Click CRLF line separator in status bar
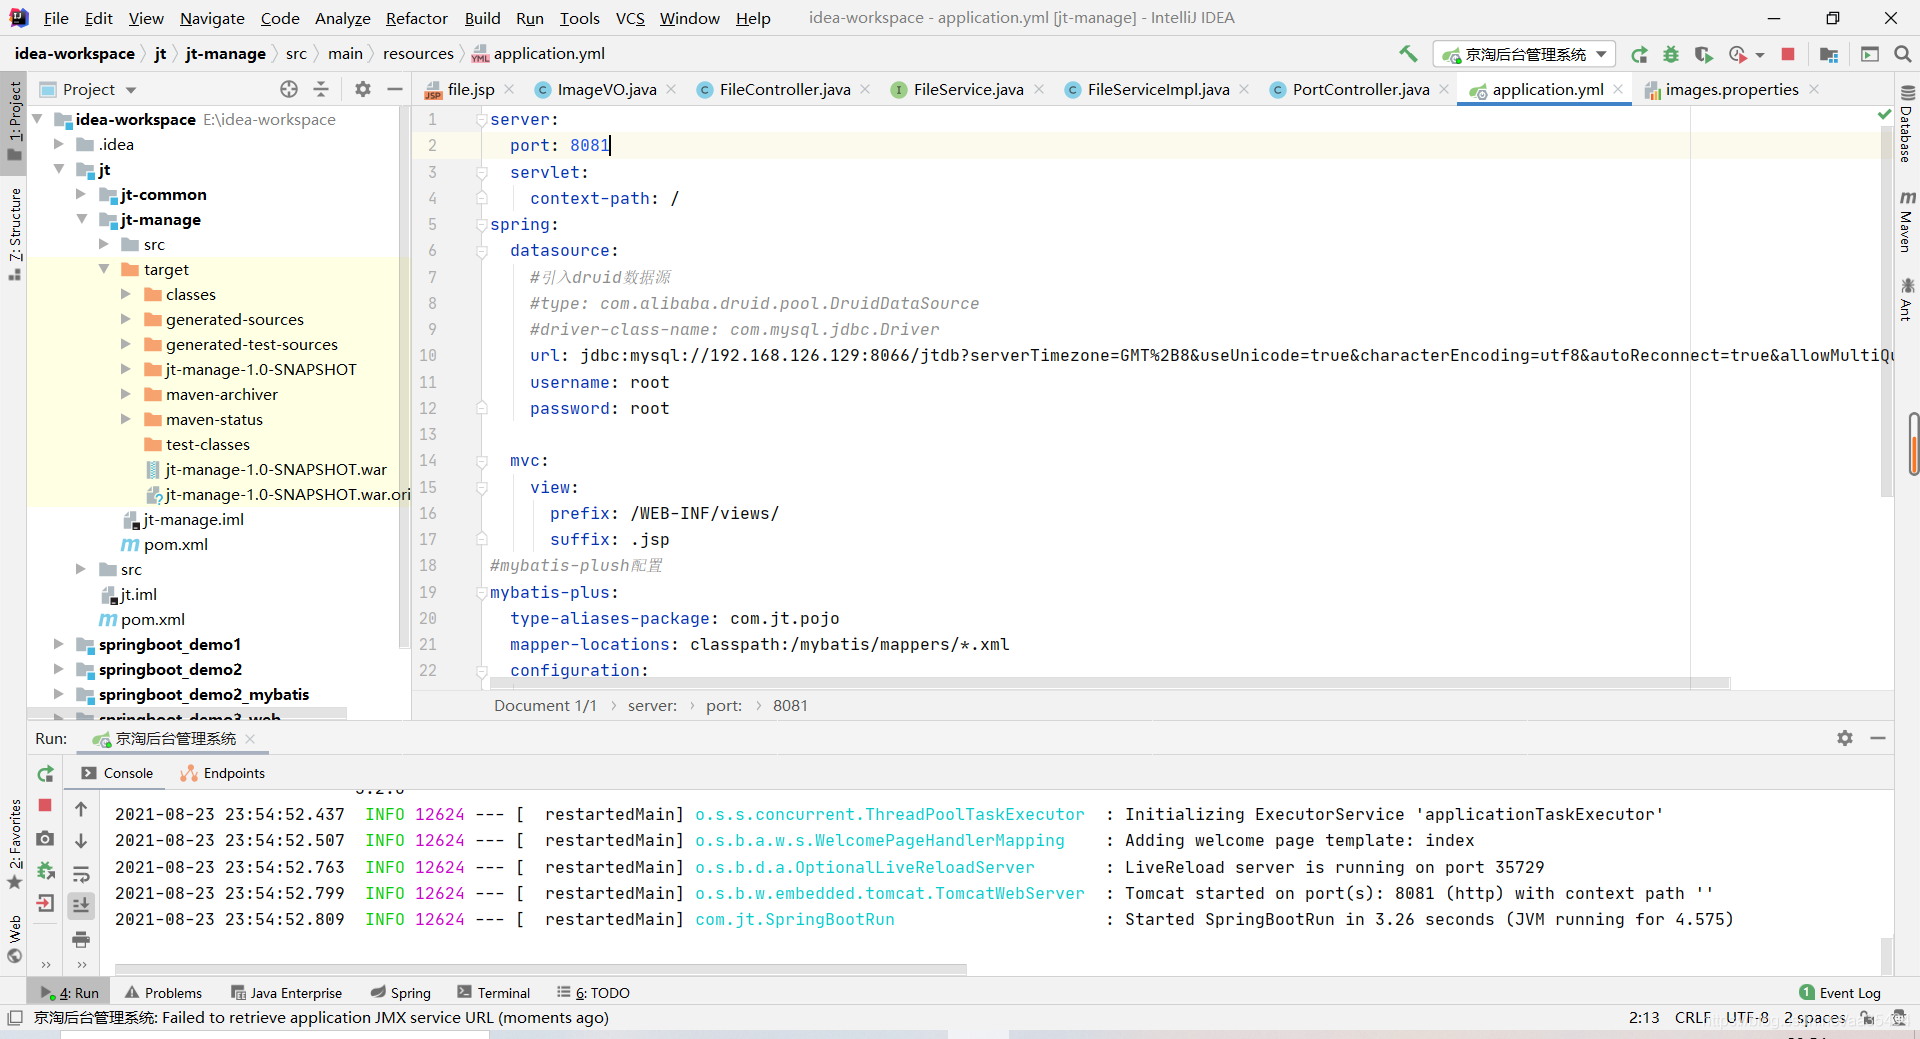The image size is (1920, 1039). [x=1692, y=1018]
